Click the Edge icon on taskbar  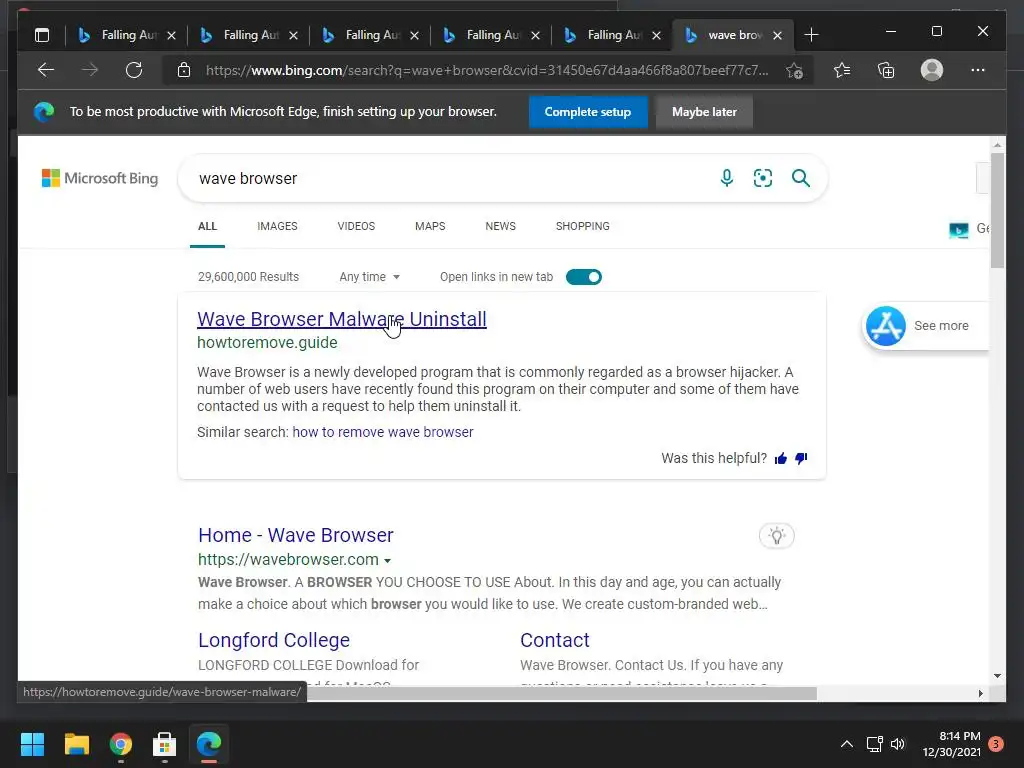coord(209,744)
